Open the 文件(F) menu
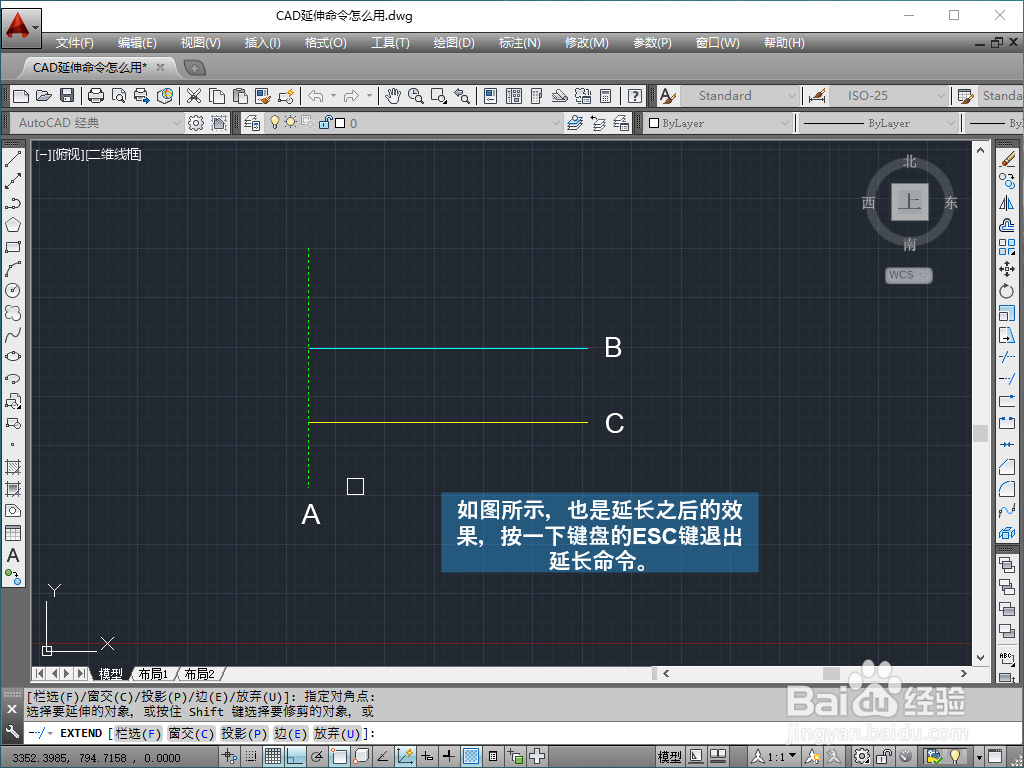The width and height of the screenshot is (1024, 768). (74, 43)
